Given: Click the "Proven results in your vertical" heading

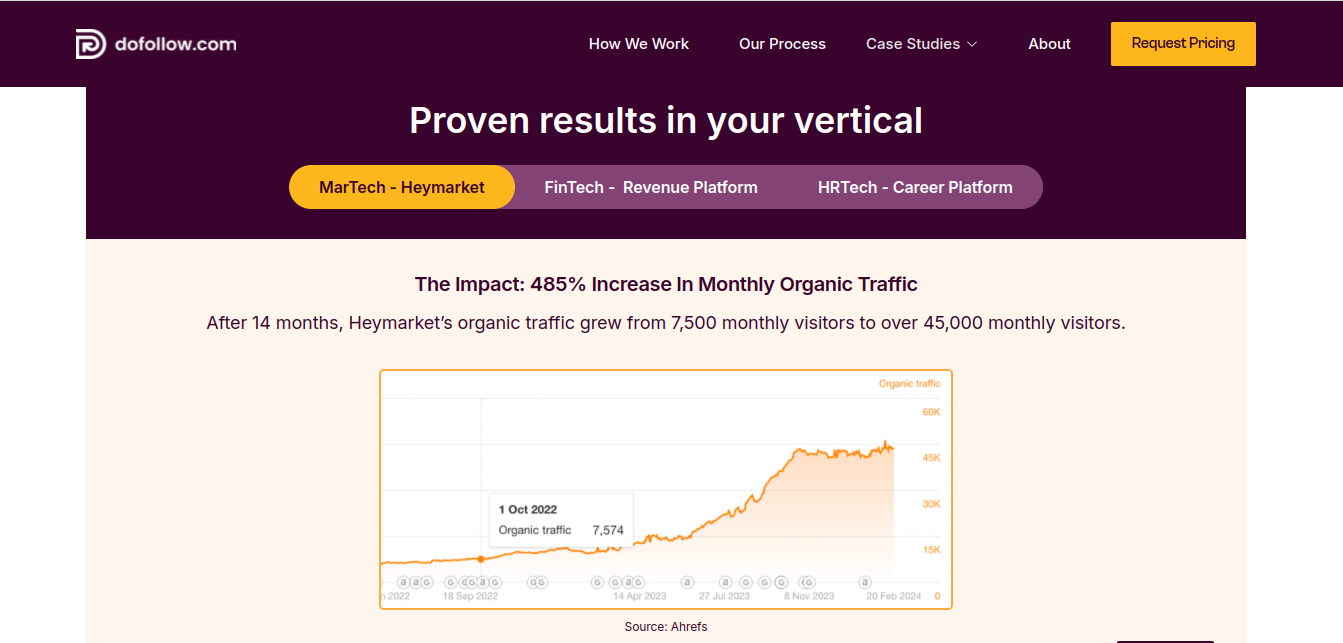Looking at the screenshot, I should point(666,120).
